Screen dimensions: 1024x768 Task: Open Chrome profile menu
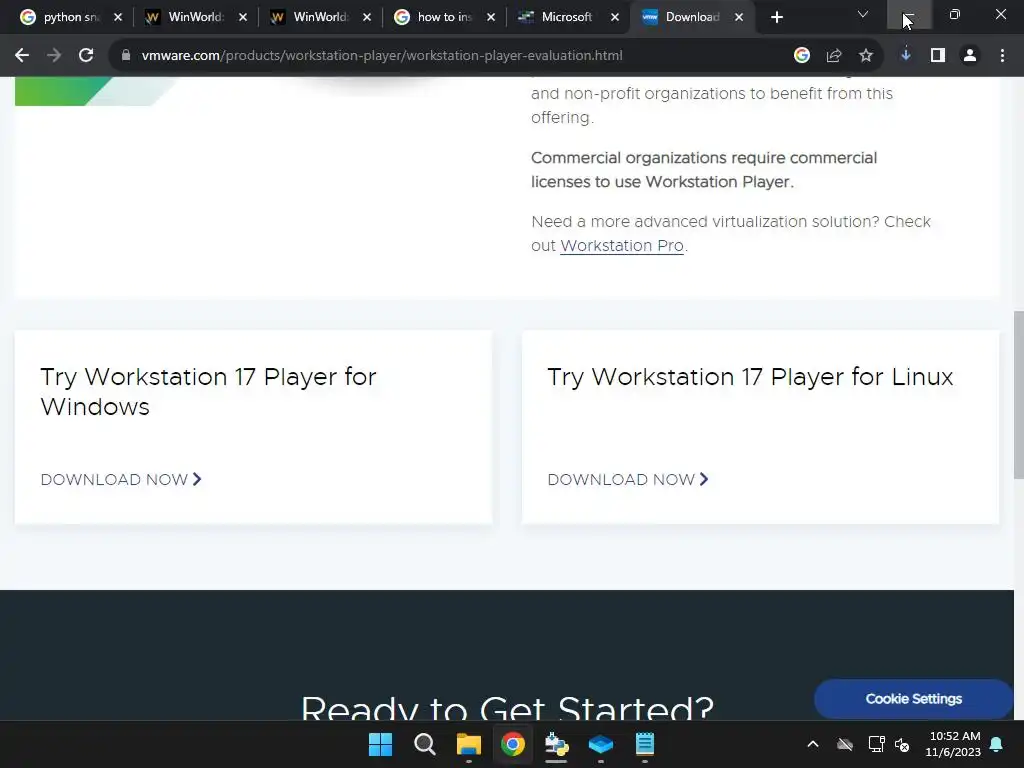click(970, 56)
